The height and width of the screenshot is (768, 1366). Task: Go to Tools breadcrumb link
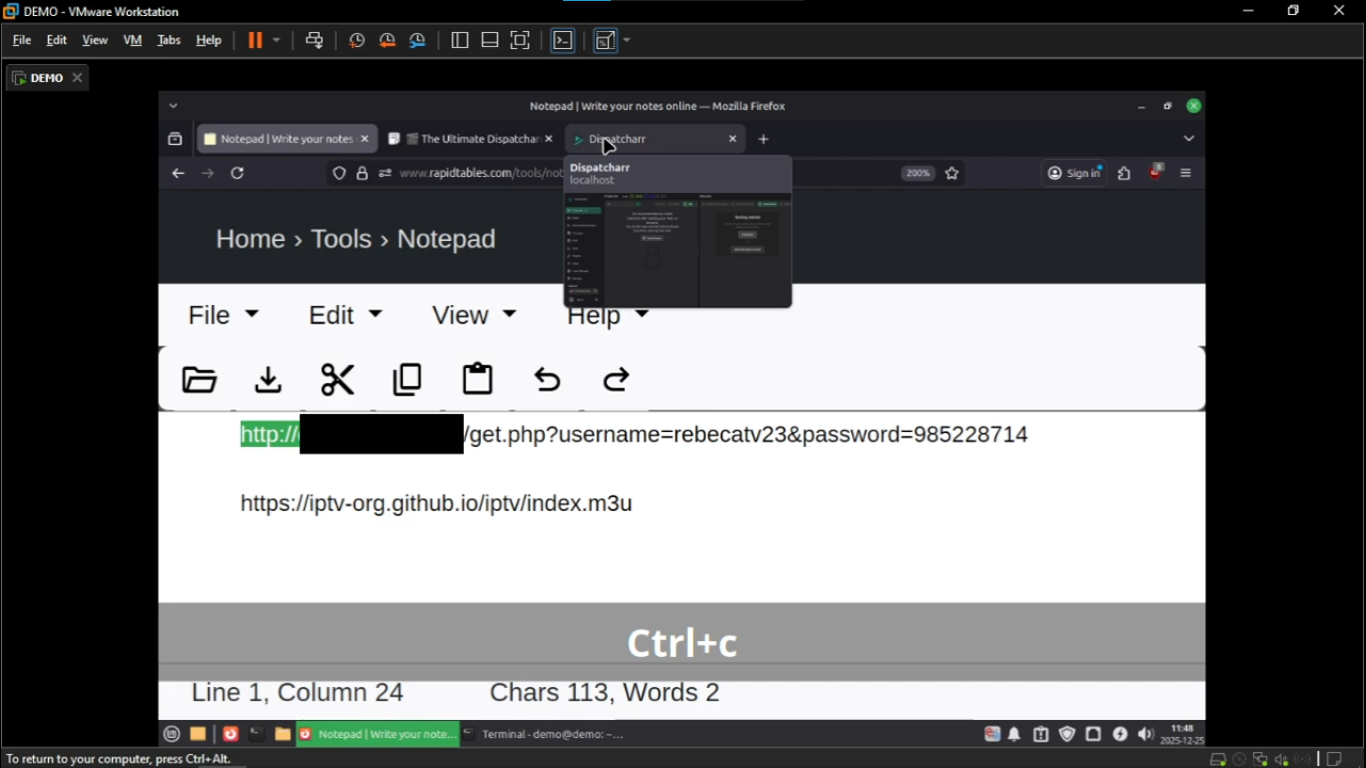341,239
